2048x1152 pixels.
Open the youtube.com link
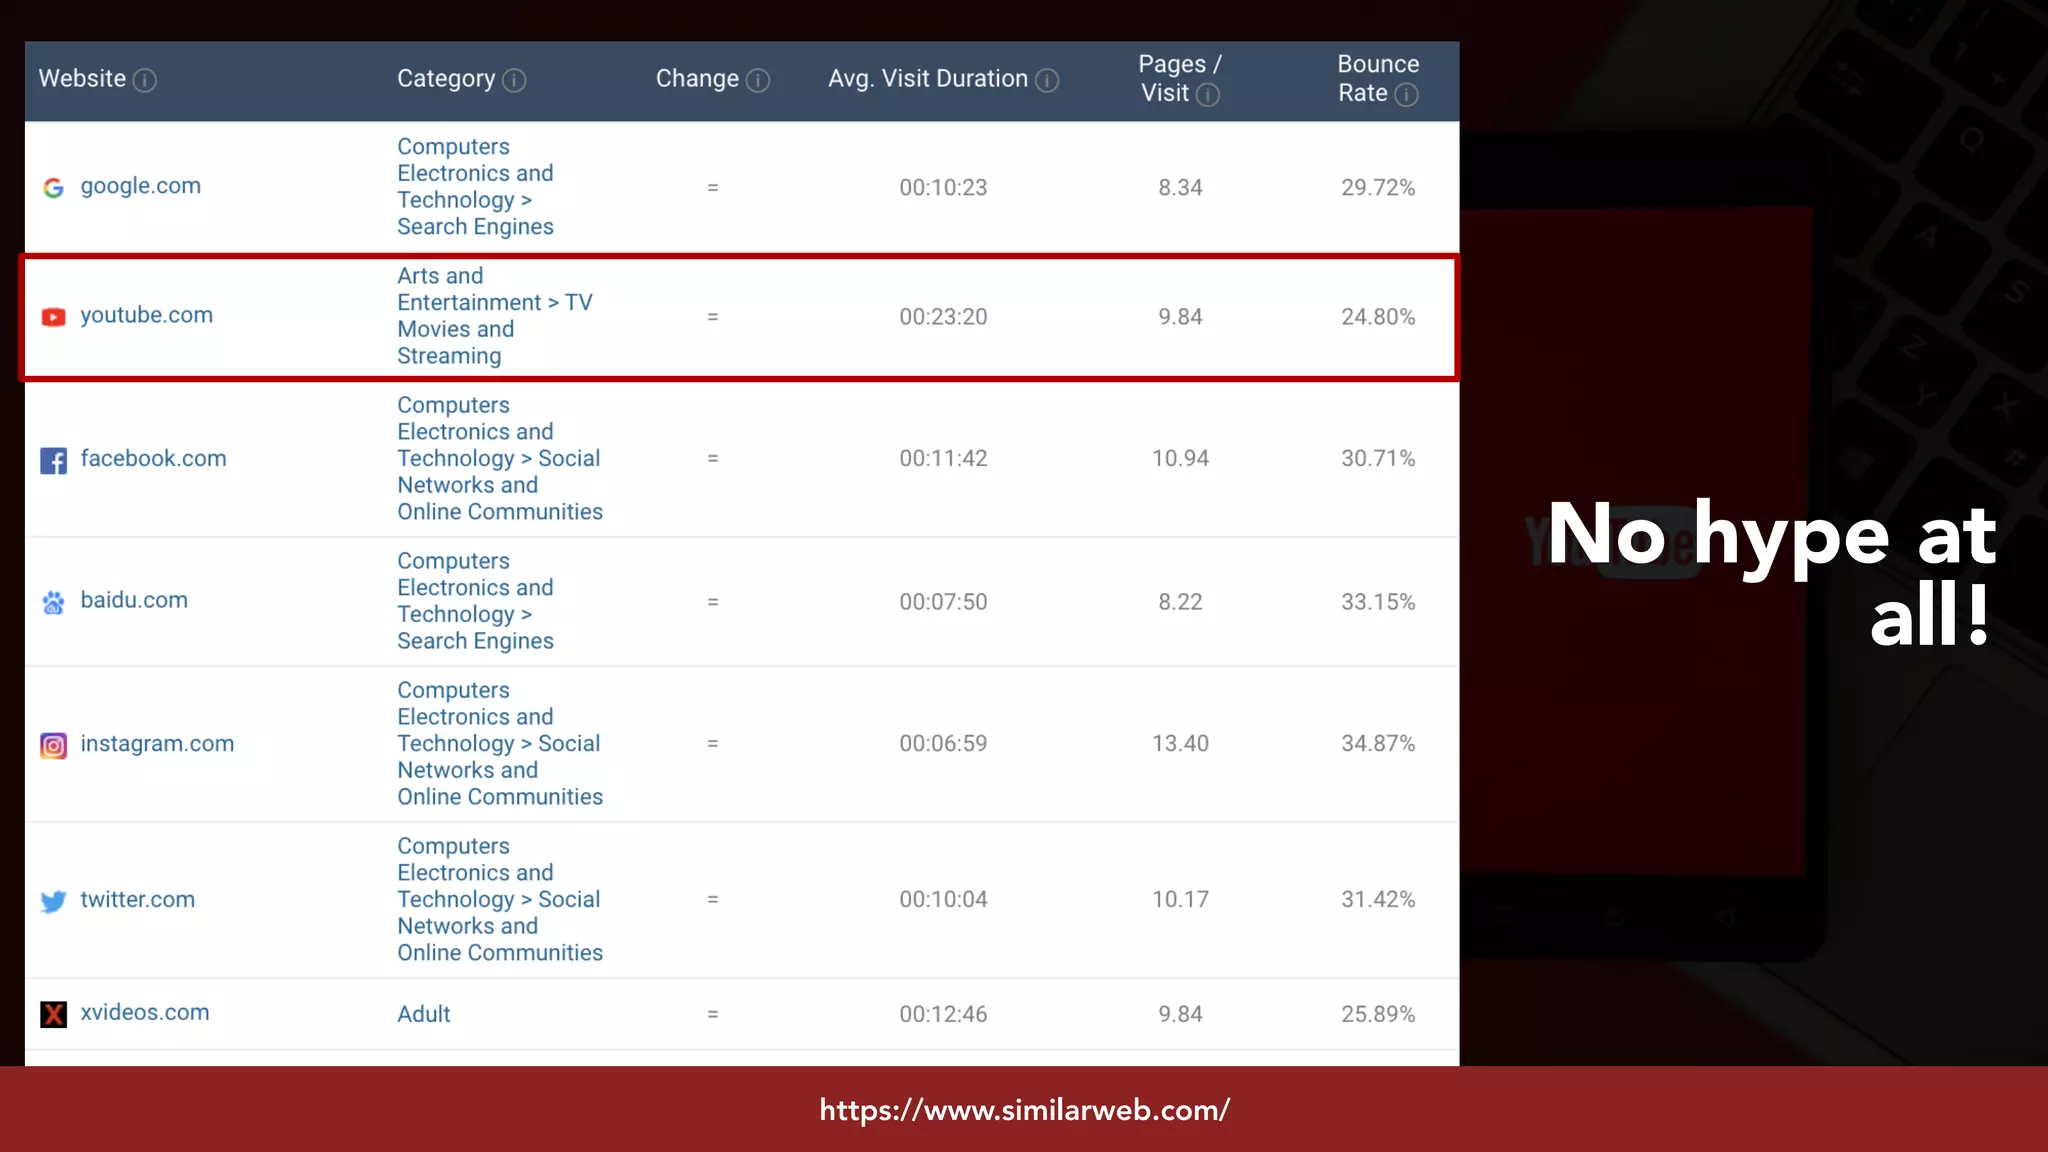coord(147,315)
